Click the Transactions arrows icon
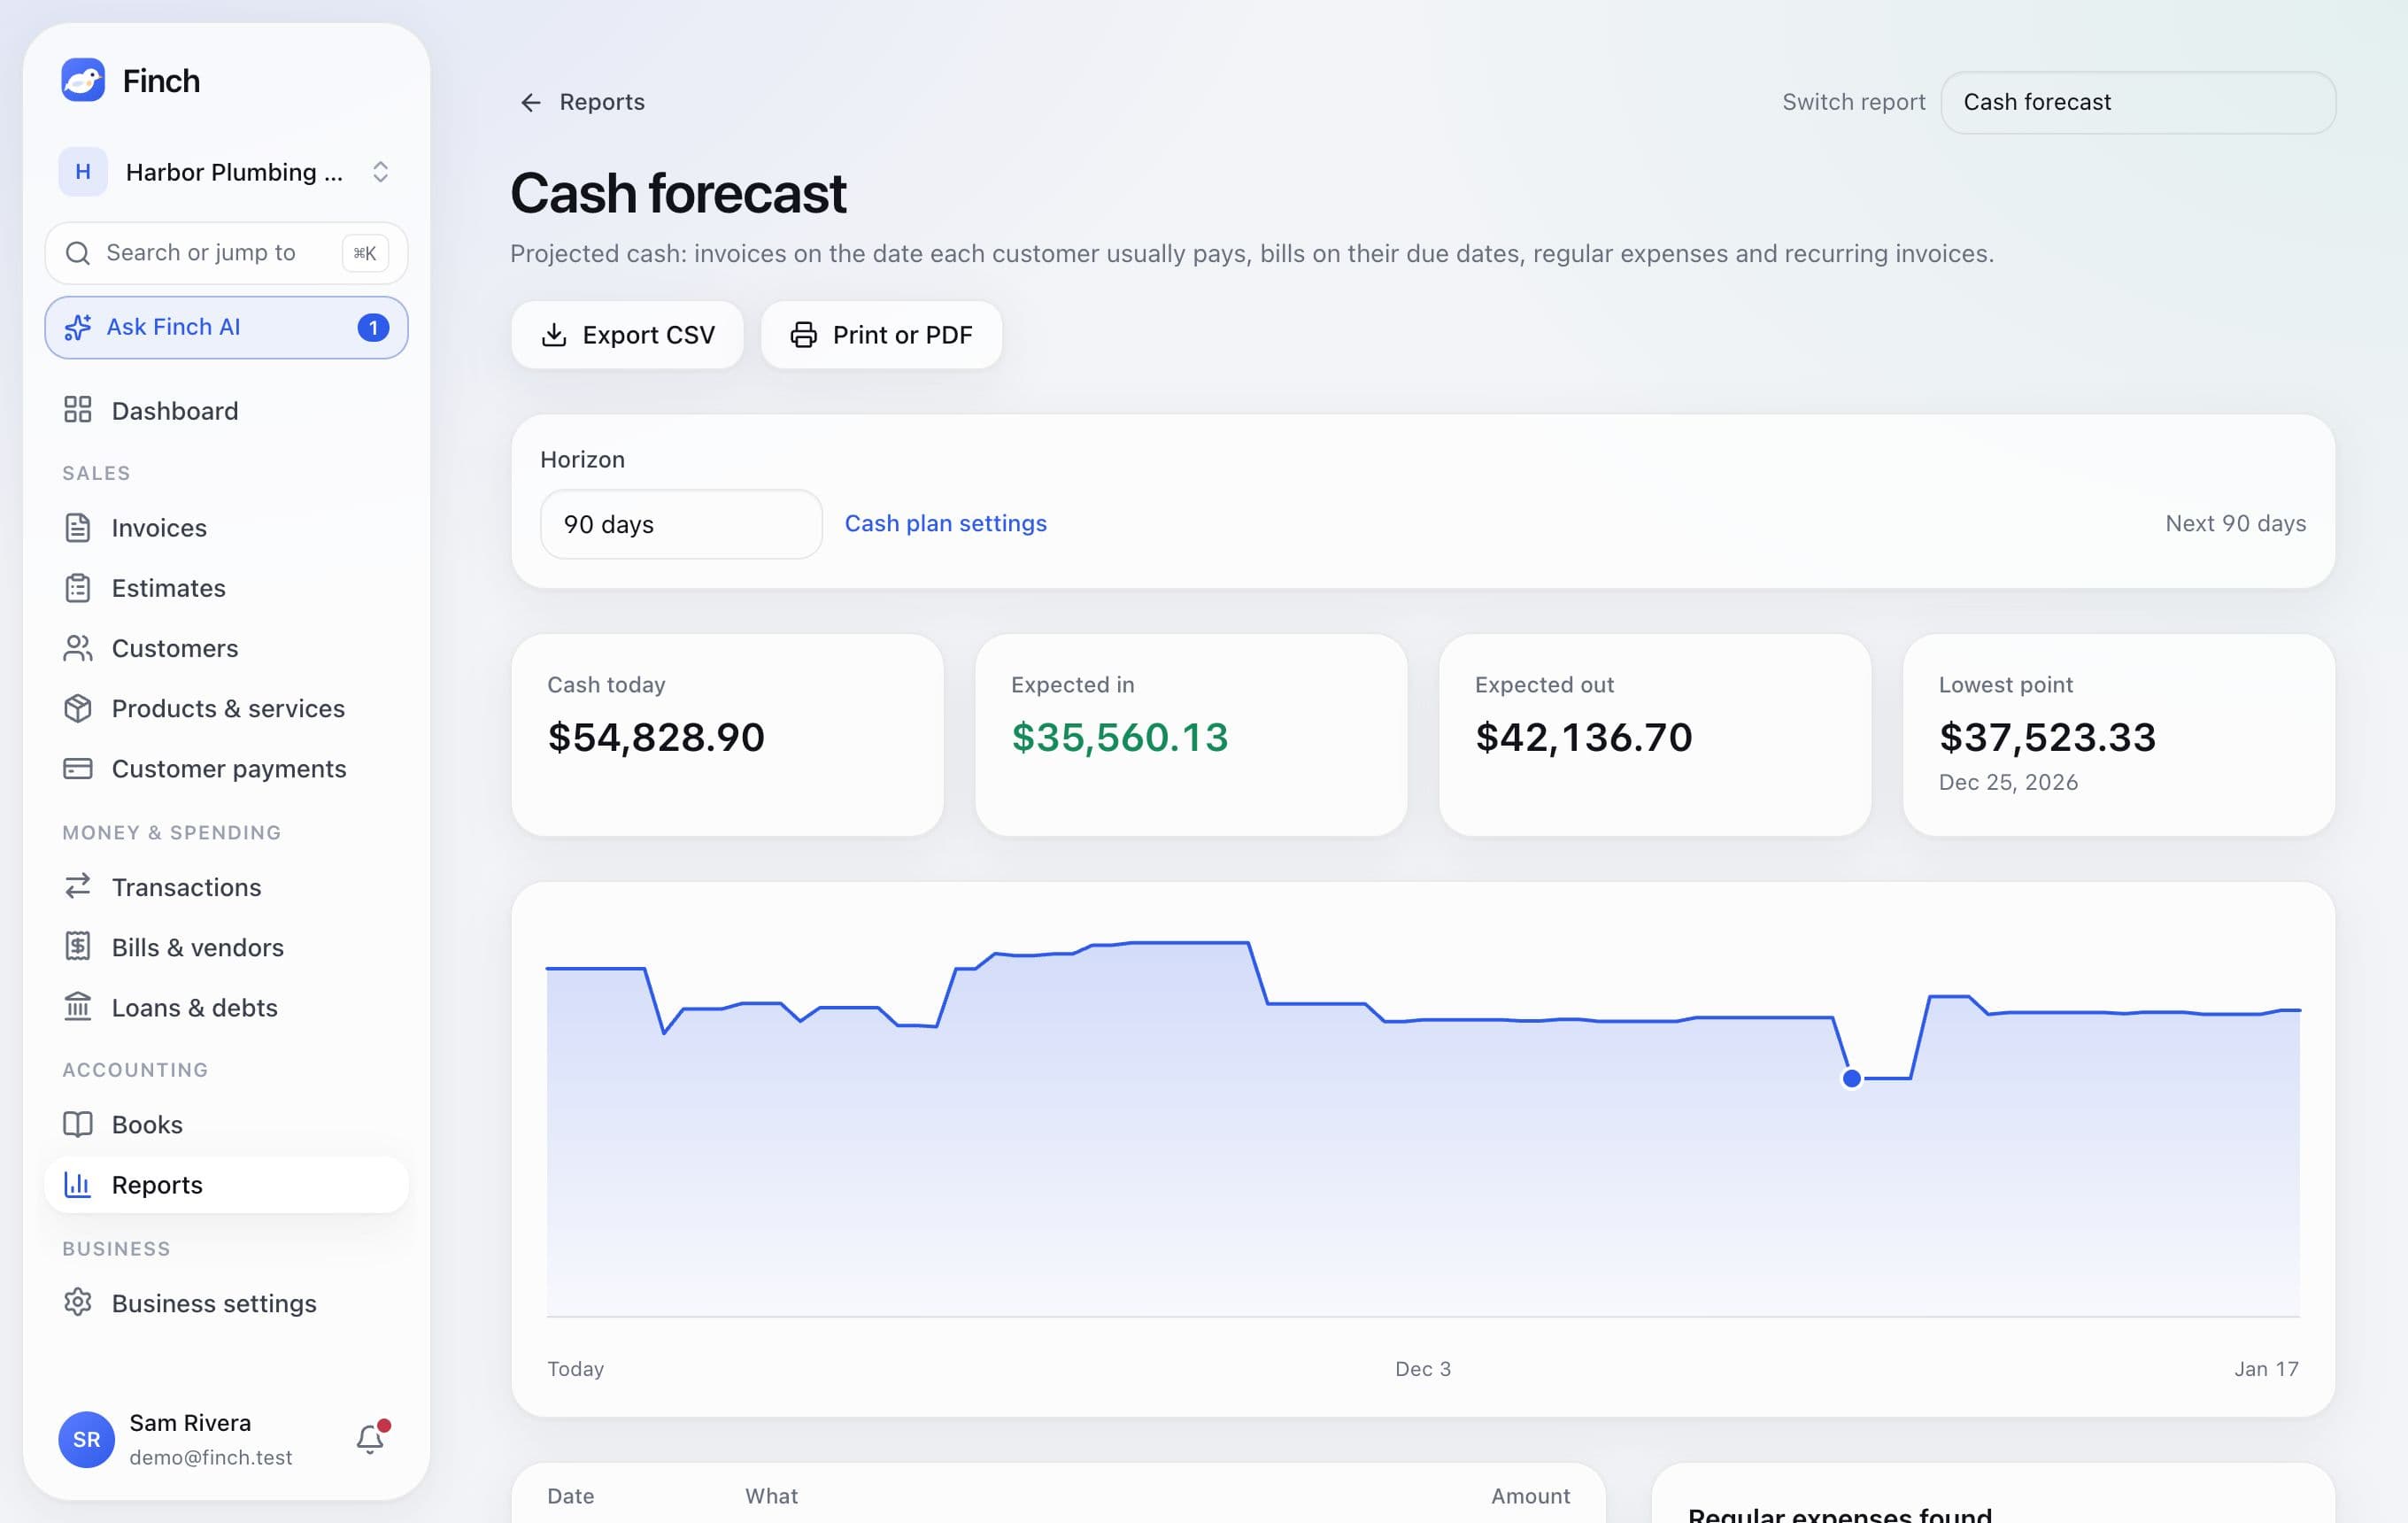 pos(78,886)
